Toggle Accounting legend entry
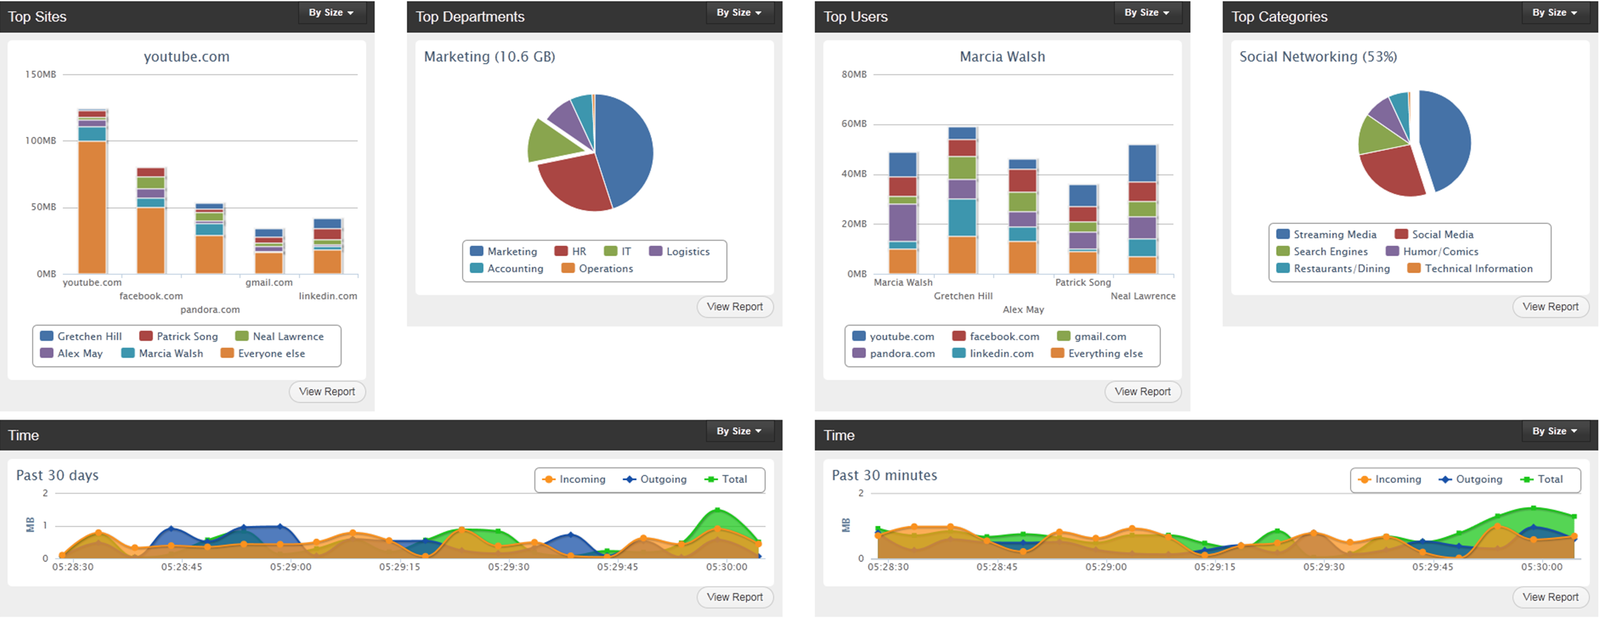 tap(507, 269)
